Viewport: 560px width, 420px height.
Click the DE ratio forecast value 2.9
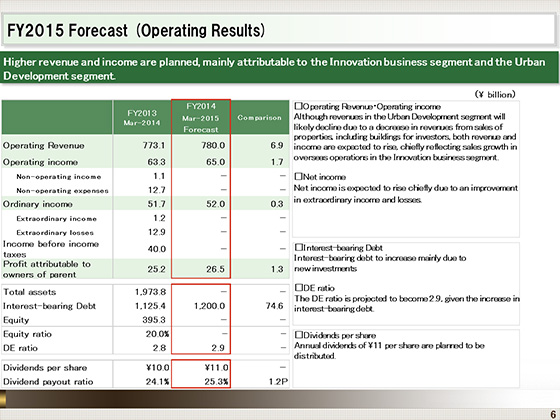[218, 348]
